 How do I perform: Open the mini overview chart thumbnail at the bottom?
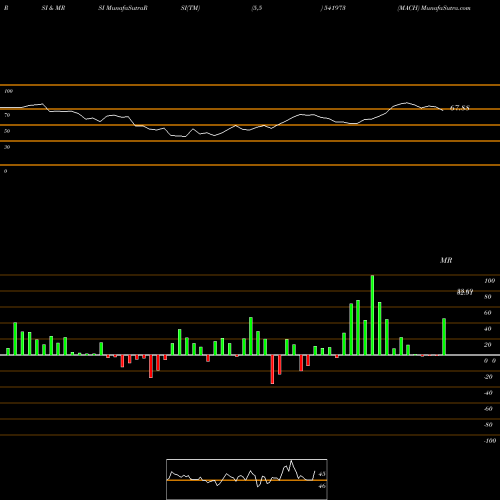pyautogui.click(x=247, y=479)
